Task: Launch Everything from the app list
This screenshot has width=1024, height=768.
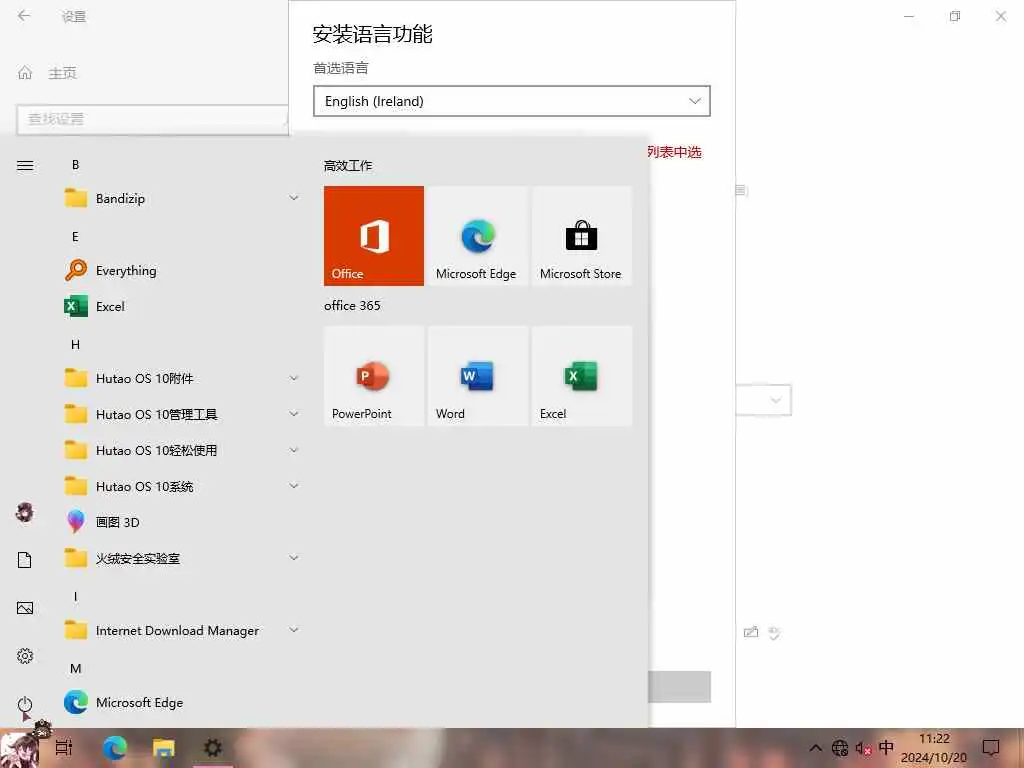Action: [182, 270]
